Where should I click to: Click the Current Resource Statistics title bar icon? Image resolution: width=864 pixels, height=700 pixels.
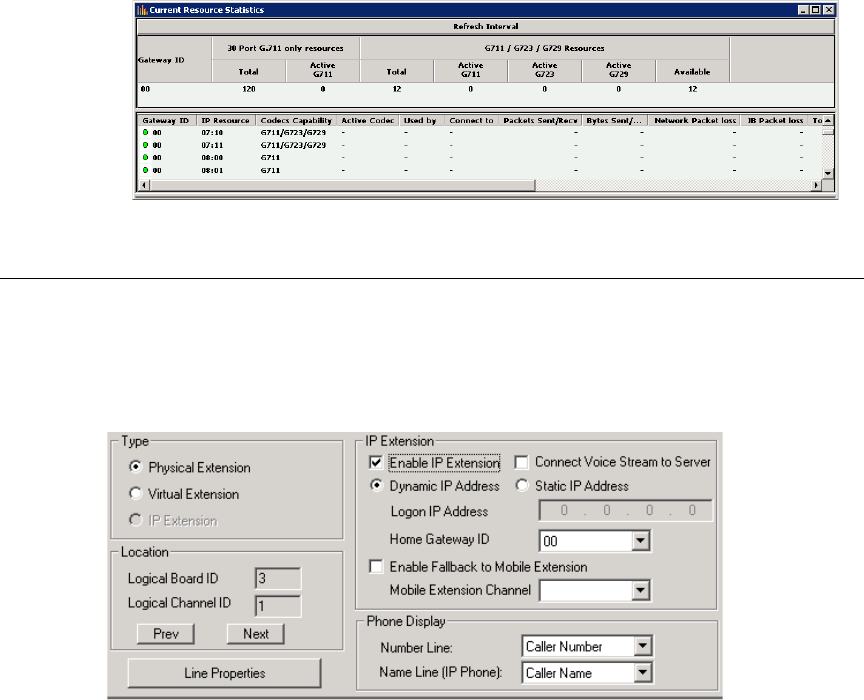point(142,10)
